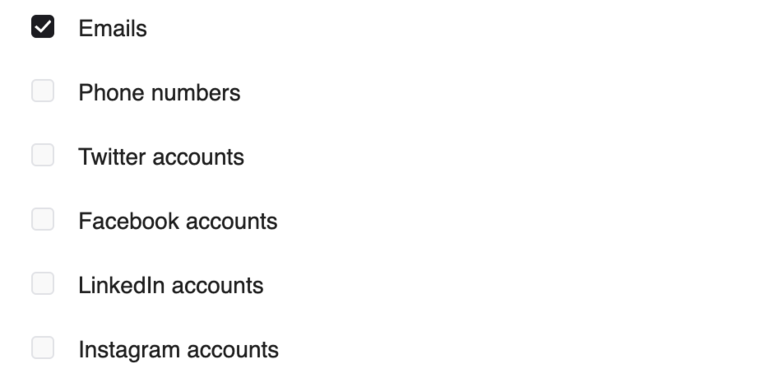Click the Facebook accounts label text
760x392 pixels.
tap(178, 221)
